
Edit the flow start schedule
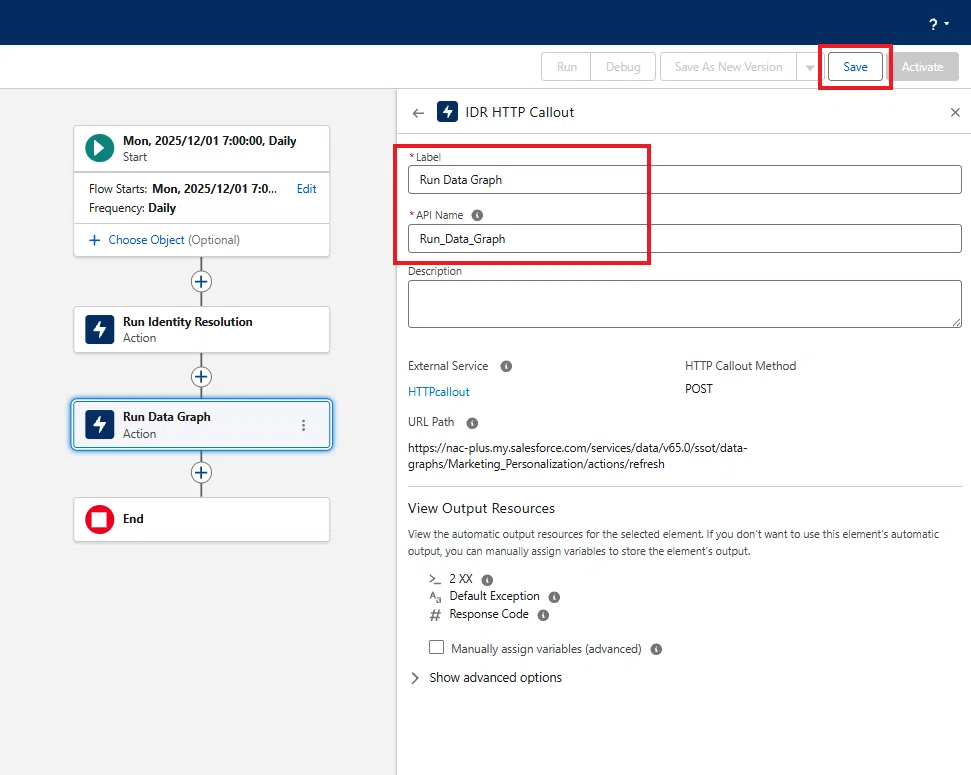click(x=307, y=189)
